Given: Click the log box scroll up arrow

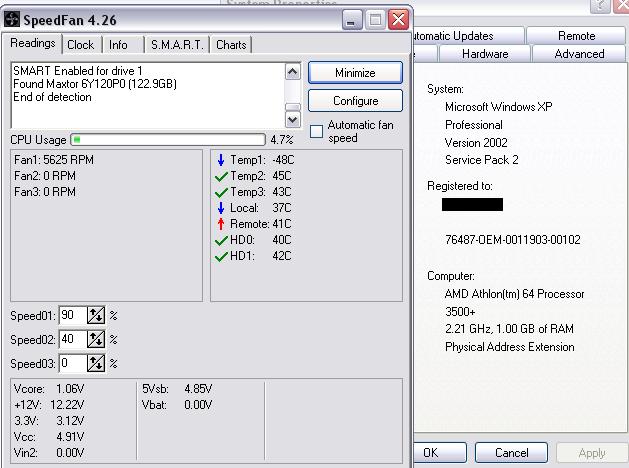Looking at the screenshot, I should click(293, 72).
